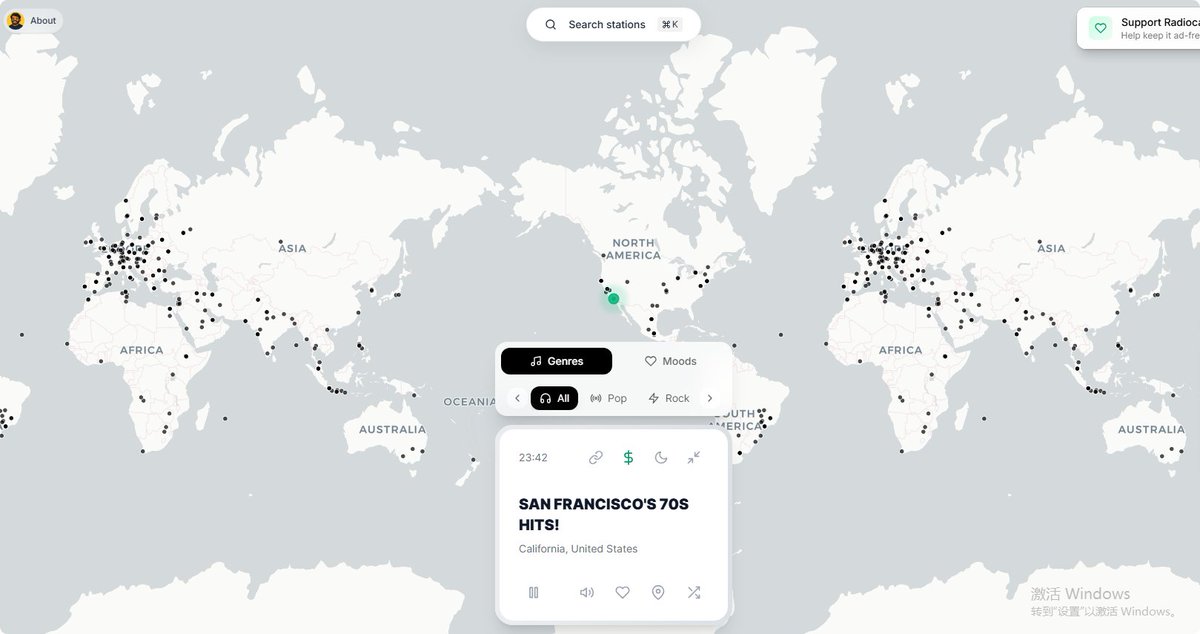Select the highlighted green station marker

(x=613, y=298)
